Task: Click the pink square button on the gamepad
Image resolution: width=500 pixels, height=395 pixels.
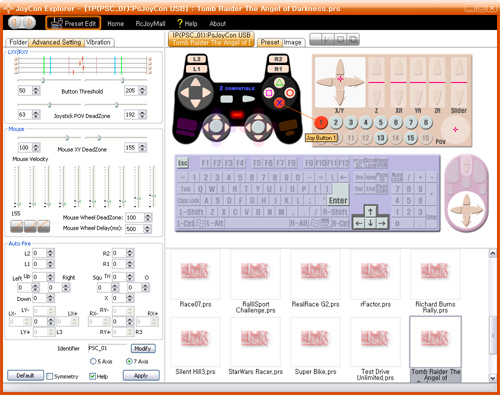Action: (x=269, y=93)
